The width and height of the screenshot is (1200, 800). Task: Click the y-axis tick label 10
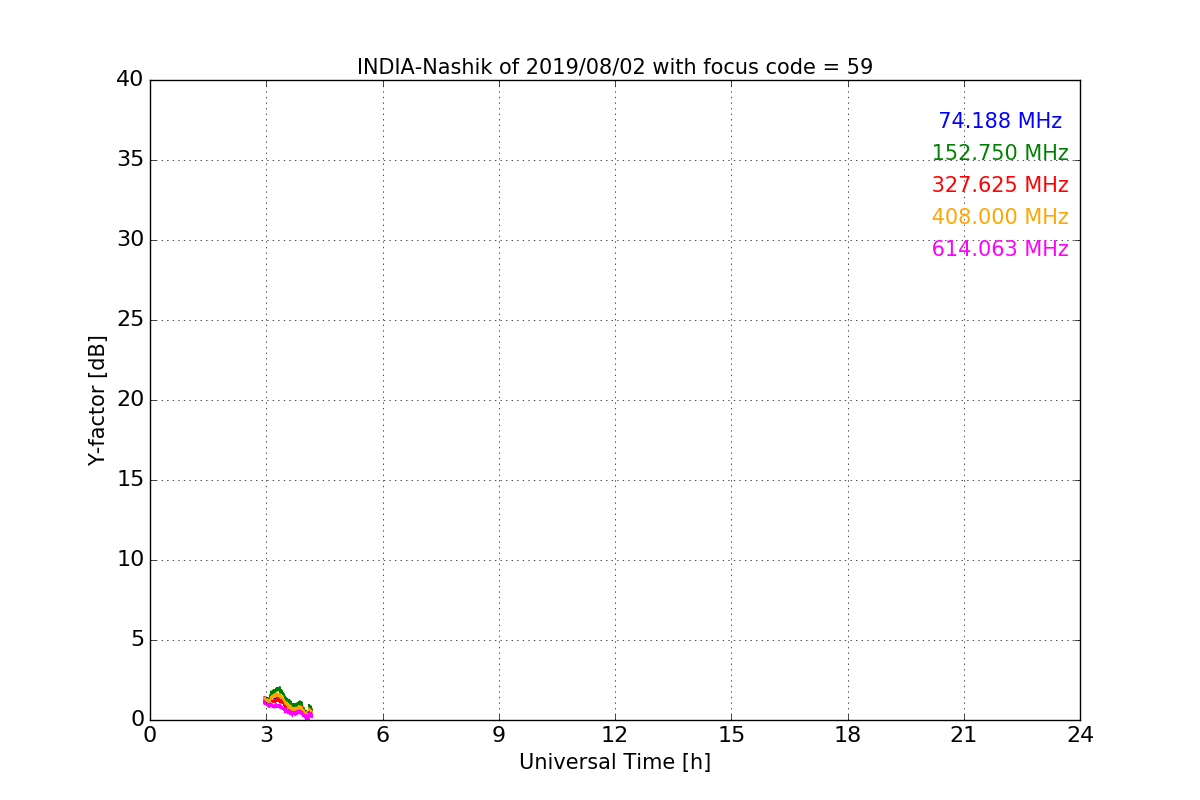click(x=130, y=560)
